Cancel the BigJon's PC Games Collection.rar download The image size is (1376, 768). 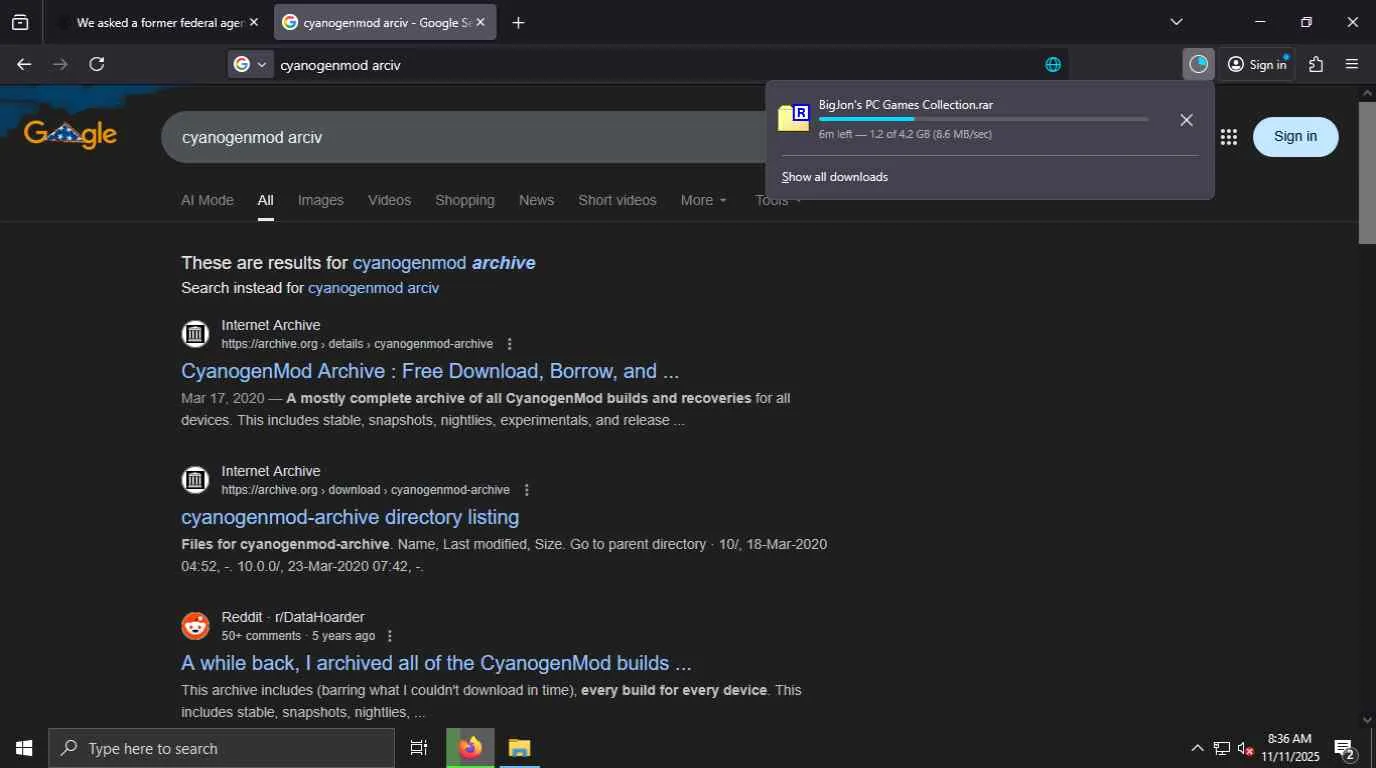tap(1186, 120)
